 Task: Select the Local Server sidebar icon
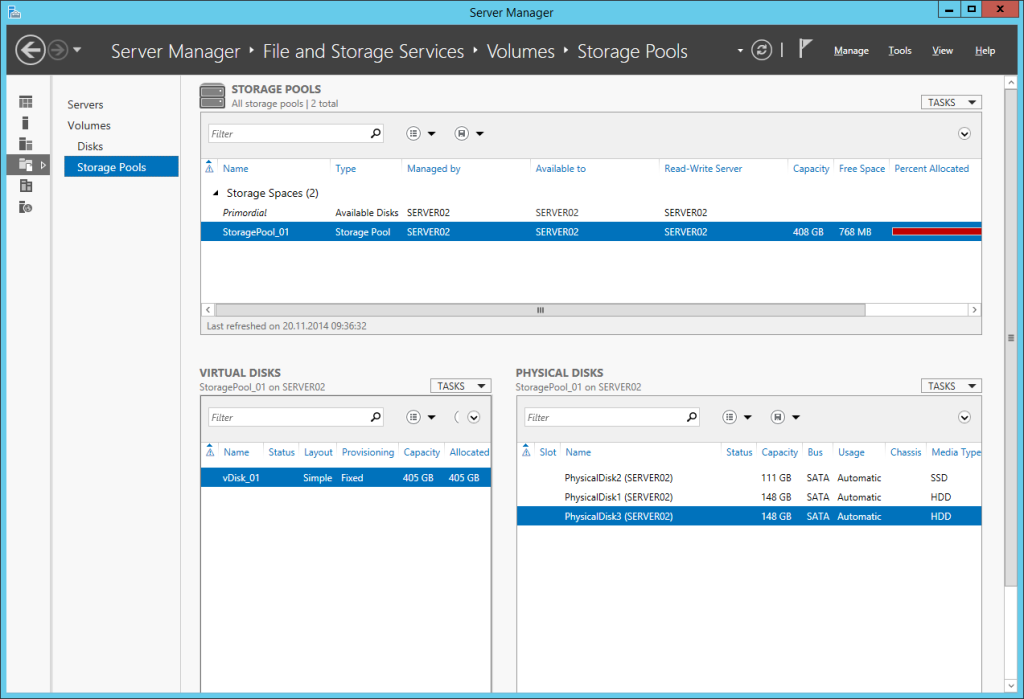(25, 123)
